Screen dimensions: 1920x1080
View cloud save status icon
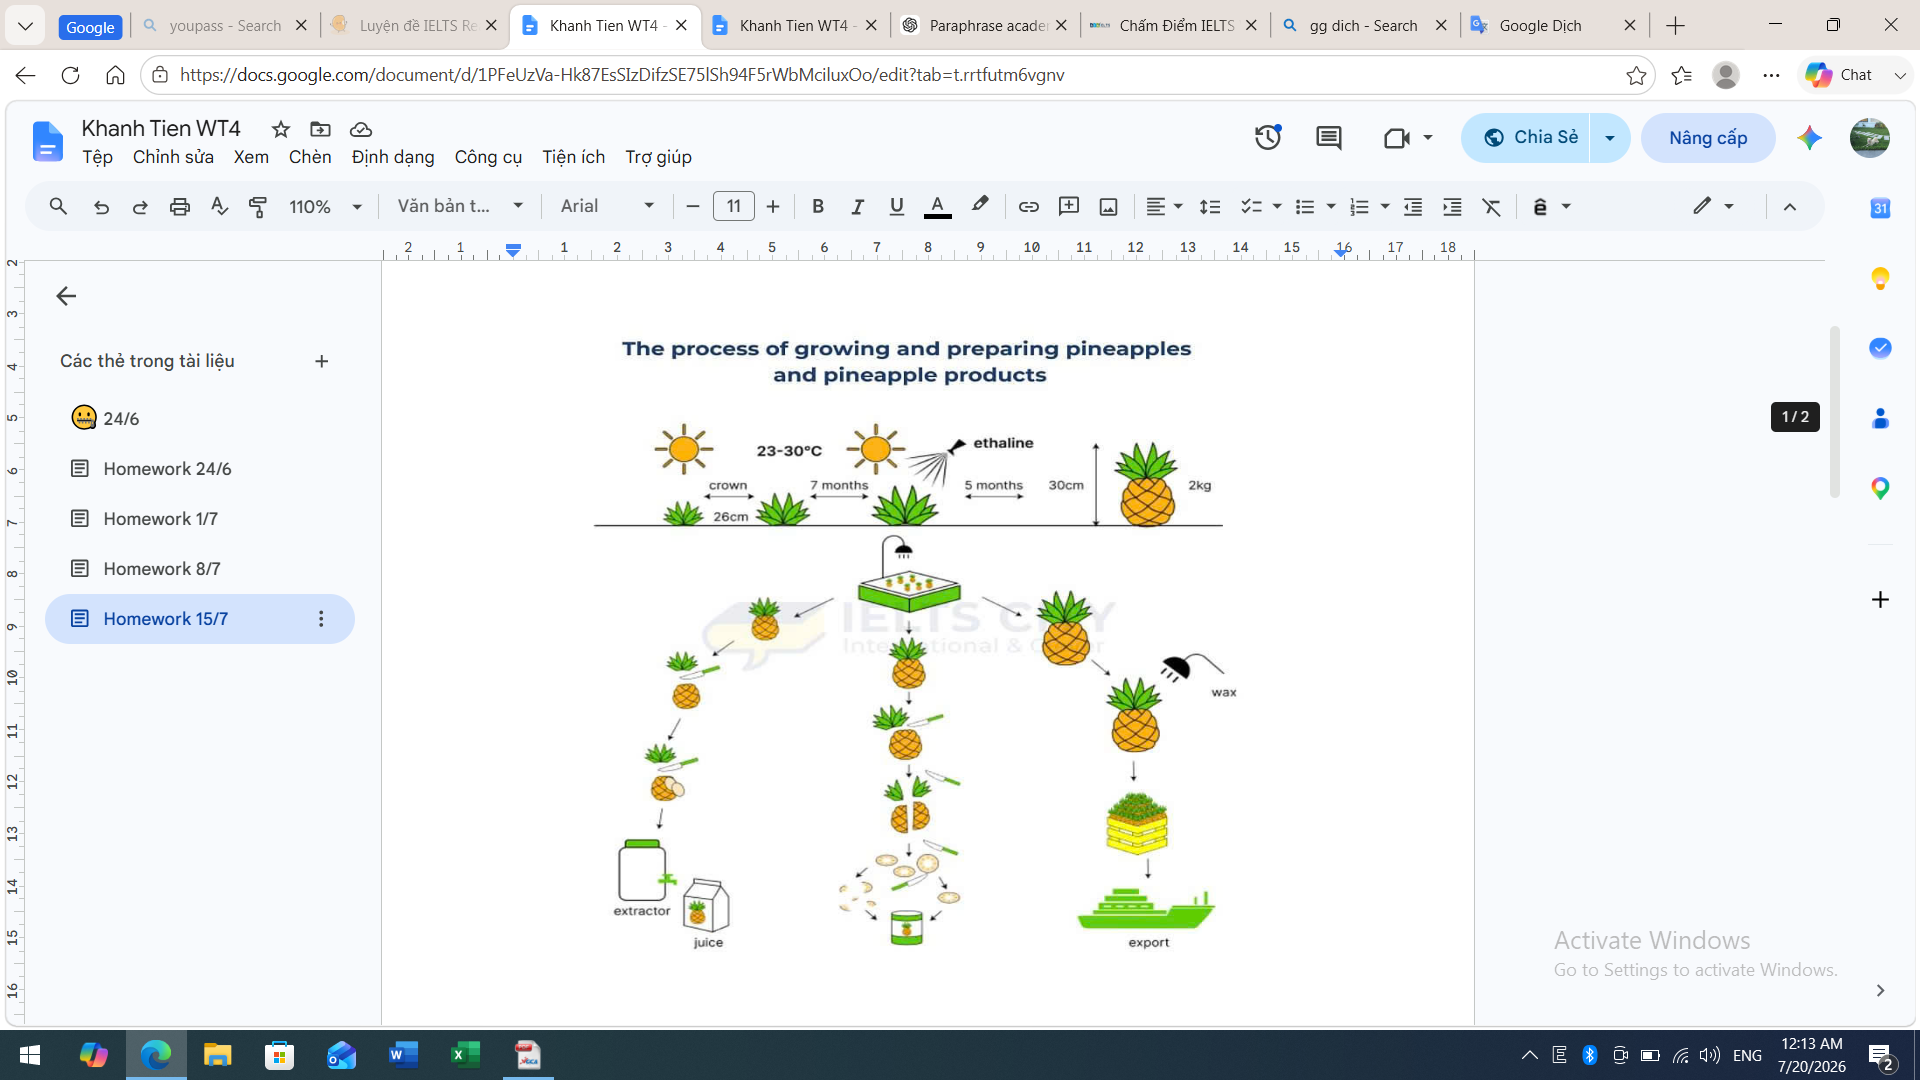click(361, 129)
